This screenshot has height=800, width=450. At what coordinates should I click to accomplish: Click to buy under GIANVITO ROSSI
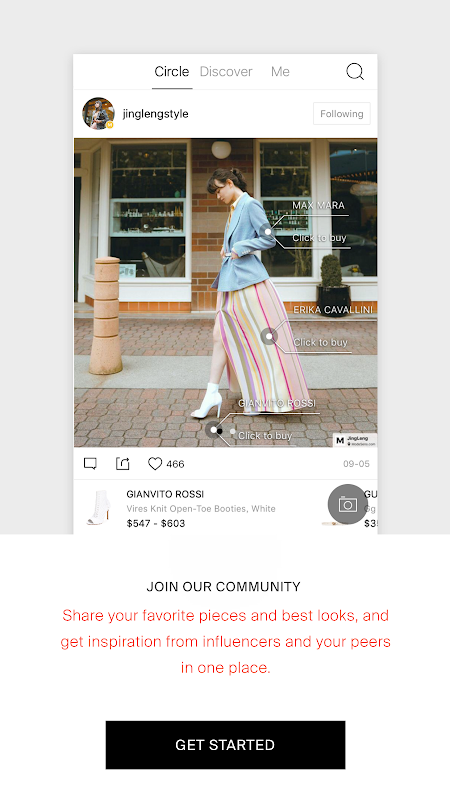[265, 436]
